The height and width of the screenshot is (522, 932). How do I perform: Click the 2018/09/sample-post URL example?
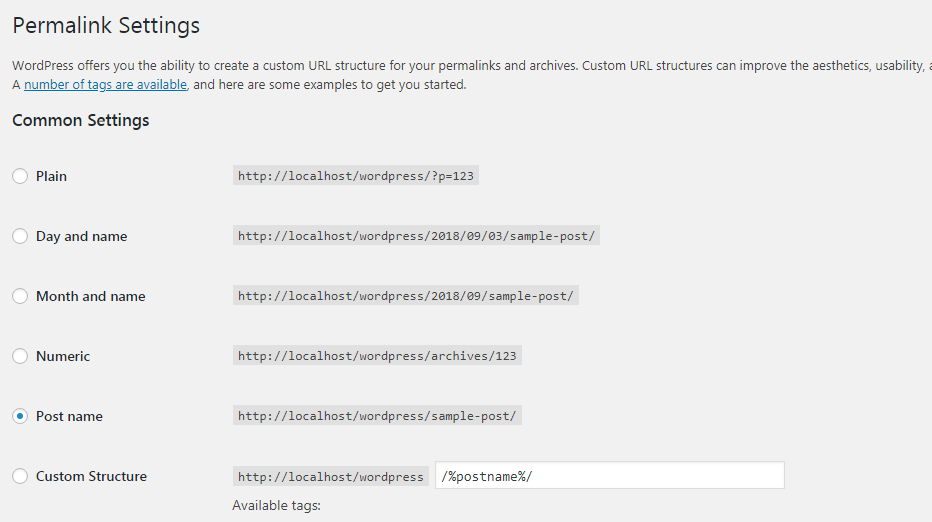[x=405, y=296]
